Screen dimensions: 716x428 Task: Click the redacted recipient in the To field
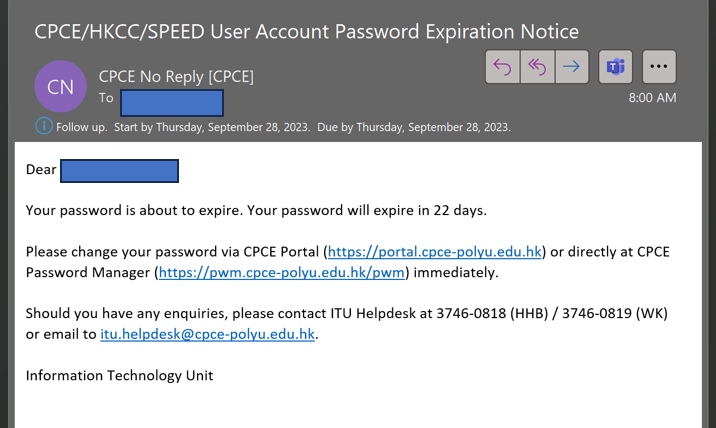(x=171, y=101)
